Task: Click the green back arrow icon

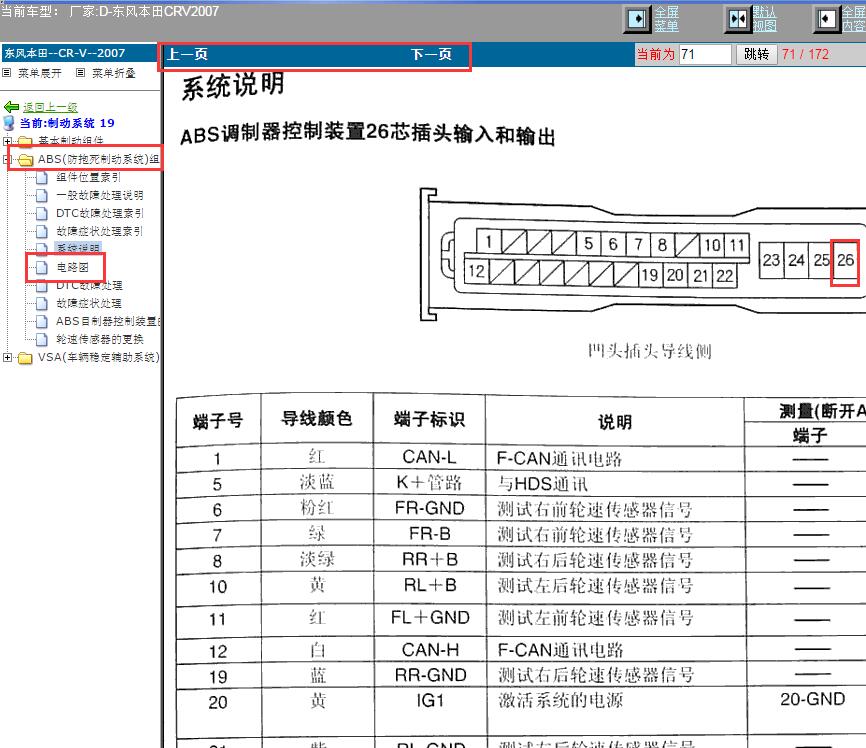Action: coord(11,107)
